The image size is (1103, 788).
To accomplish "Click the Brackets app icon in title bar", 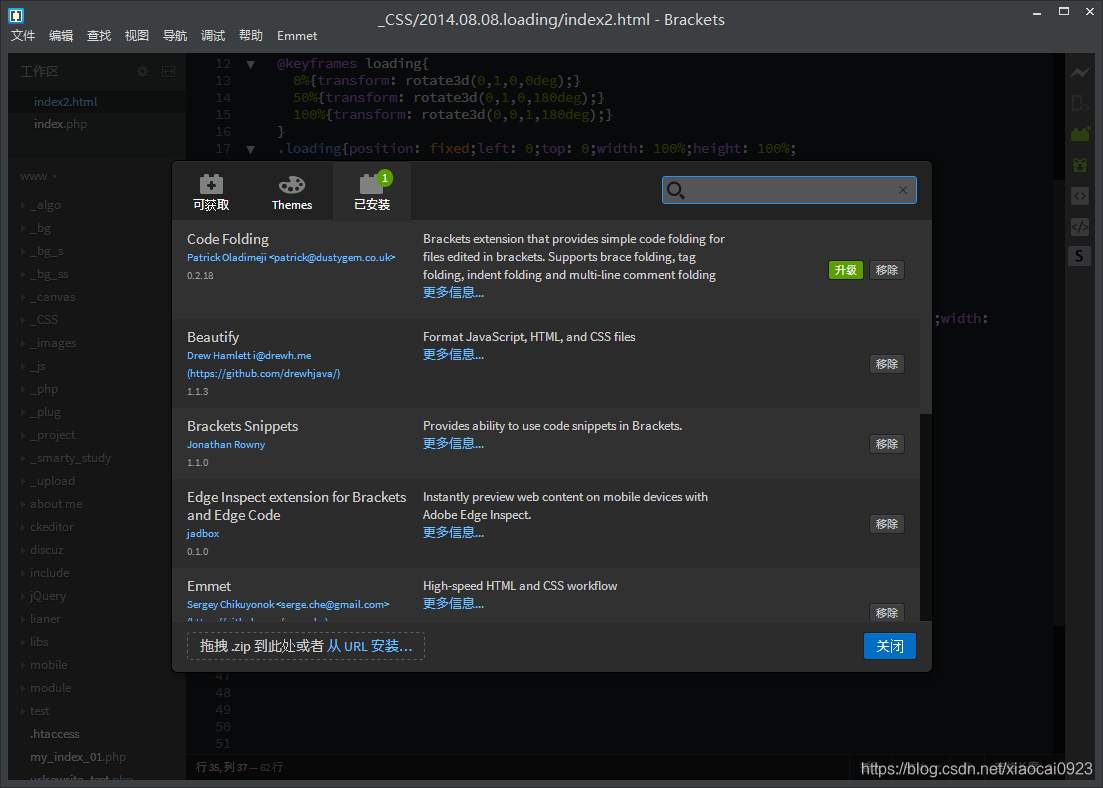I will tap(15, 15).
